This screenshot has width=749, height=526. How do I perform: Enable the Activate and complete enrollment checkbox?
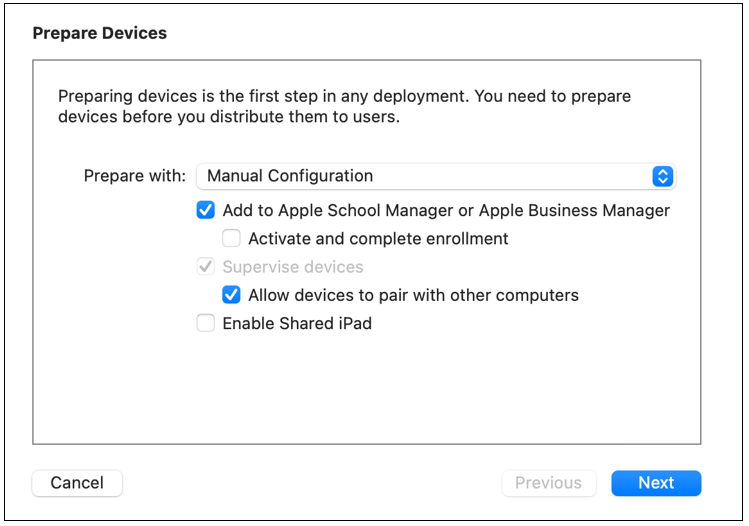[x=232, y=239]
